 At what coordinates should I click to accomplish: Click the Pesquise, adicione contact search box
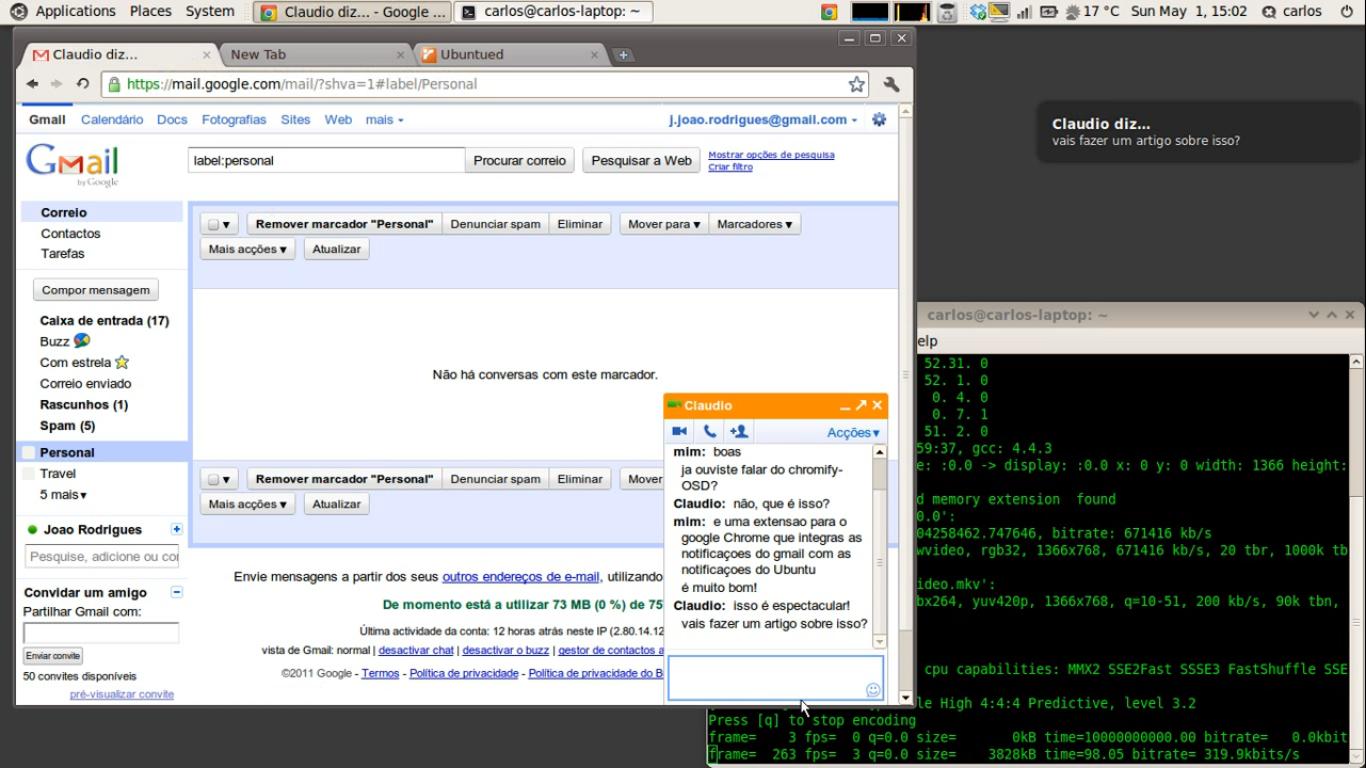click(101, 557)
